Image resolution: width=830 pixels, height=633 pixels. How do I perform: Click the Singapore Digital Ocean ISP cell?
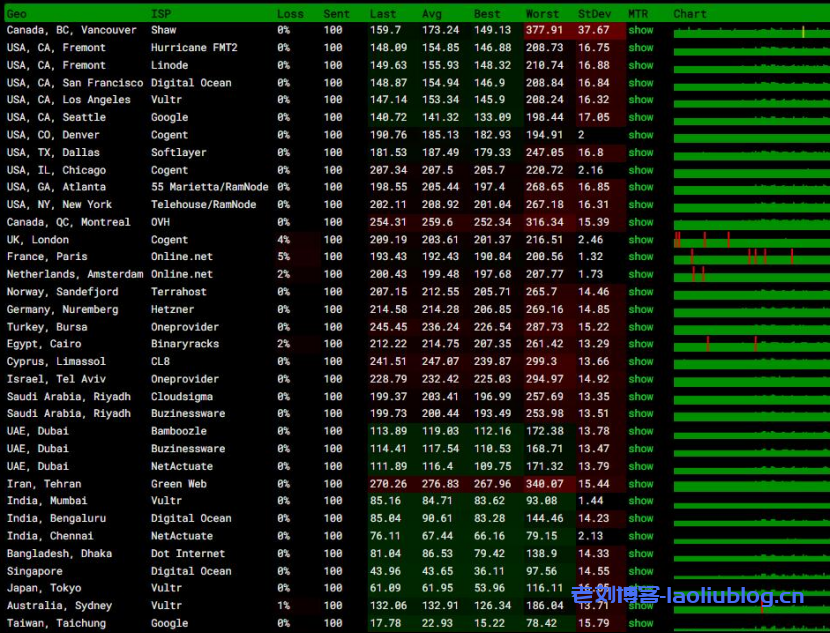[191, 571]
